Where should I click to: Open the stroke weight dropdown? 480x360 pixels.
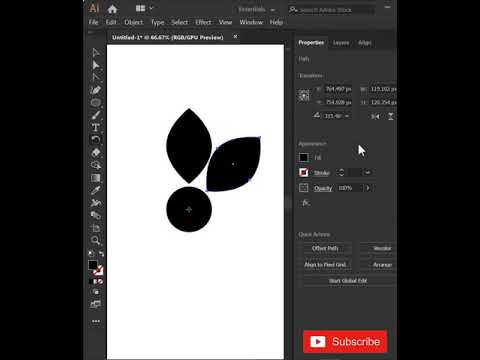click(367, 172)
